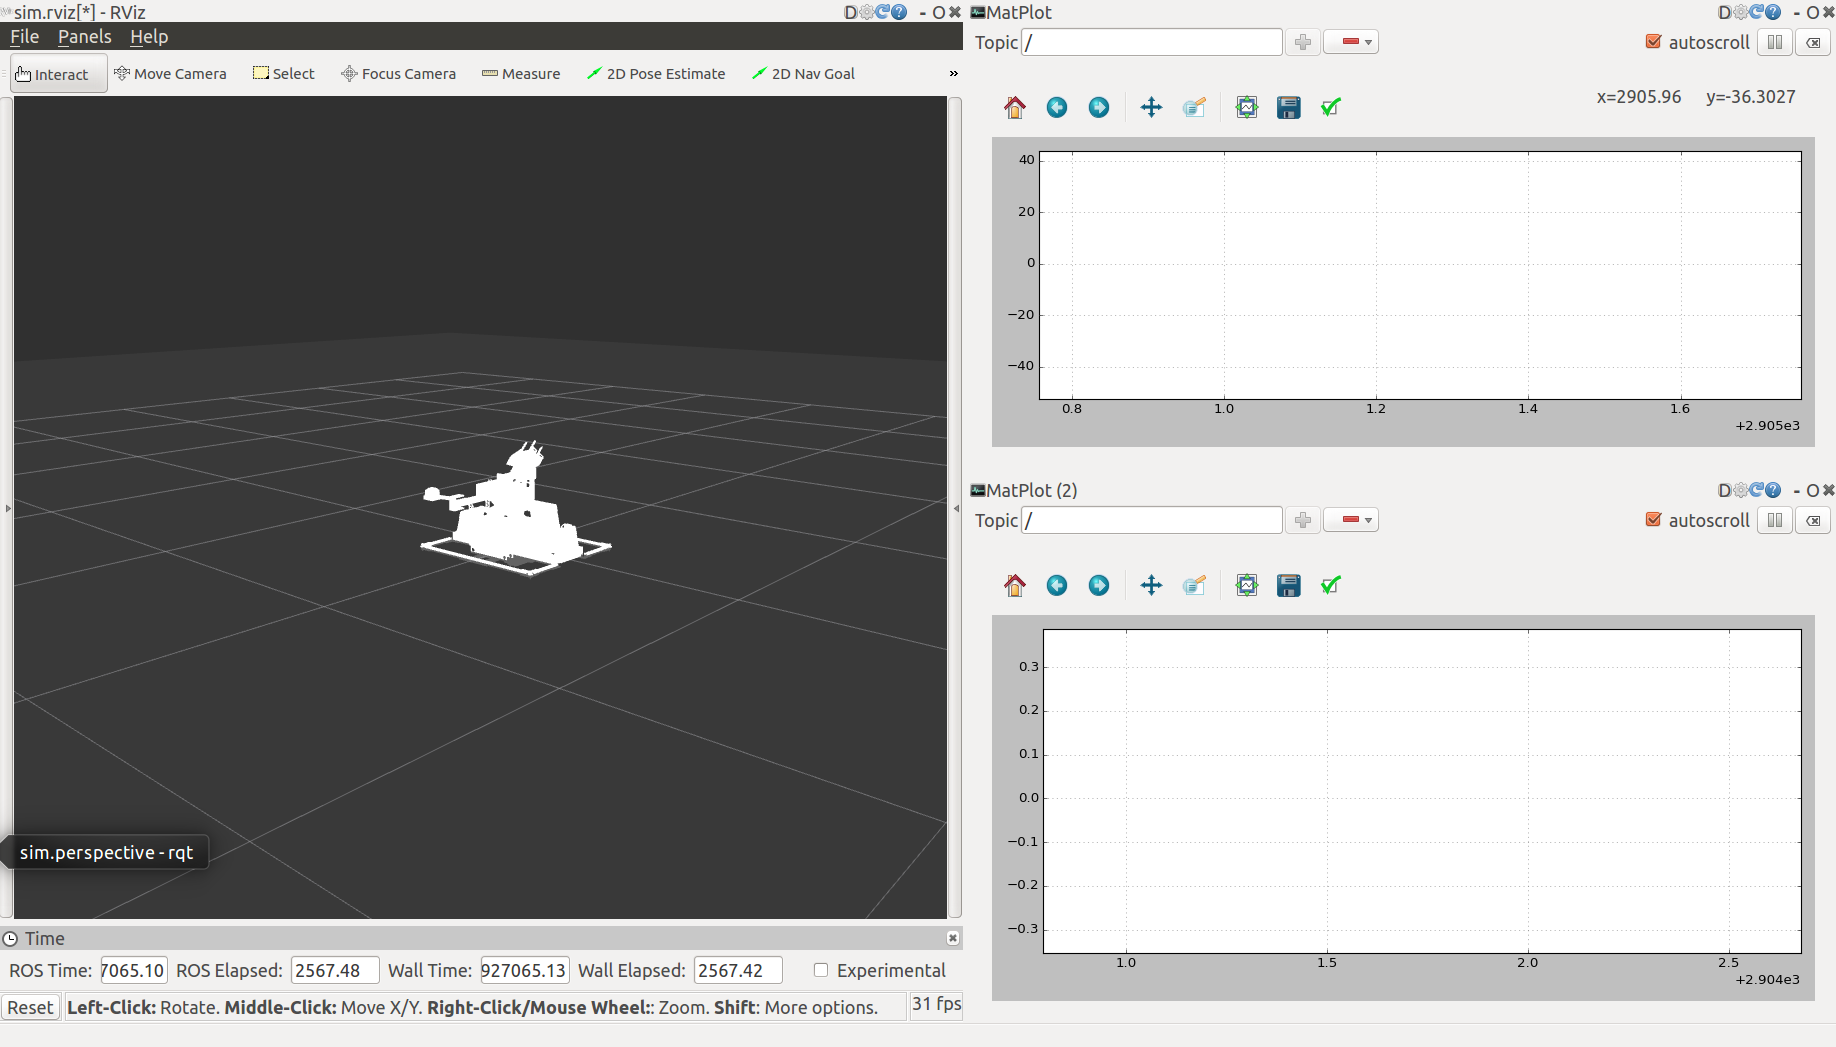Select the Focus Camera tool

click(398, 74)
